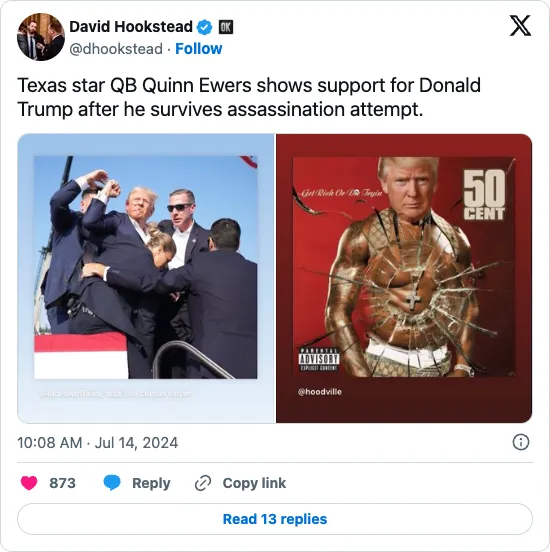Open the rally photo on the left
The width and height of the screenshot is (550, 552).
point(146,278)
